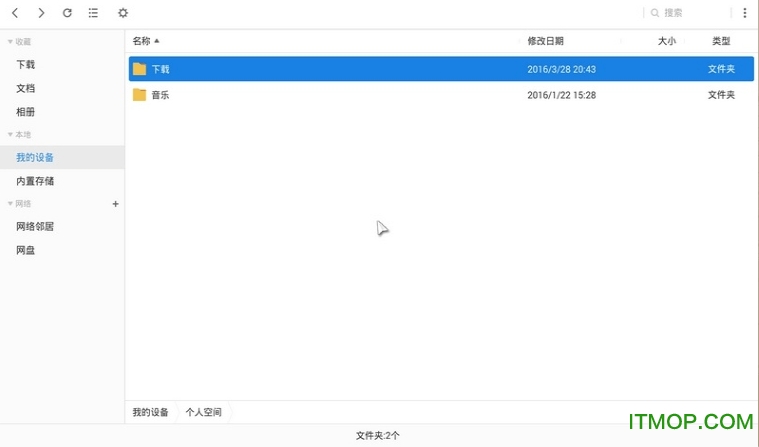The width and height of the screenshot is (759, 447).
Task: Sort by 修改日期 column header
Action: tap(545, 41)
